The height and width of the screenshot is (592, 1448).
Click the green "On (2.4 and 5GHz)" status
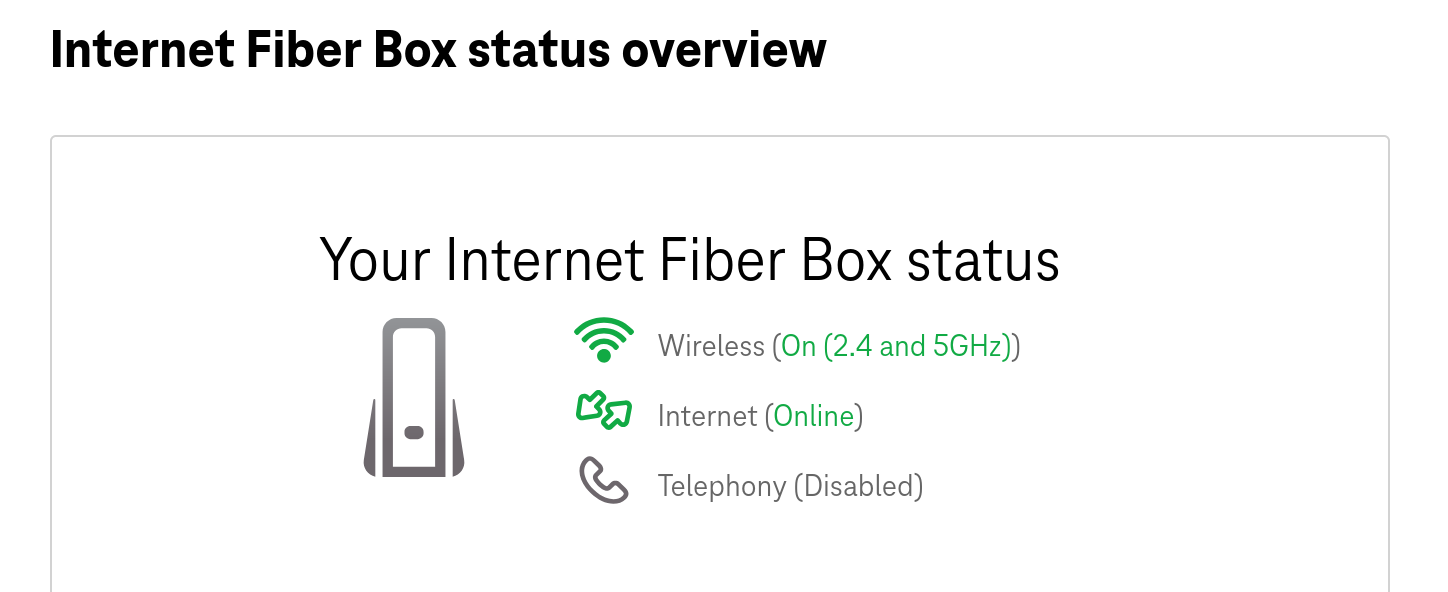897,346
